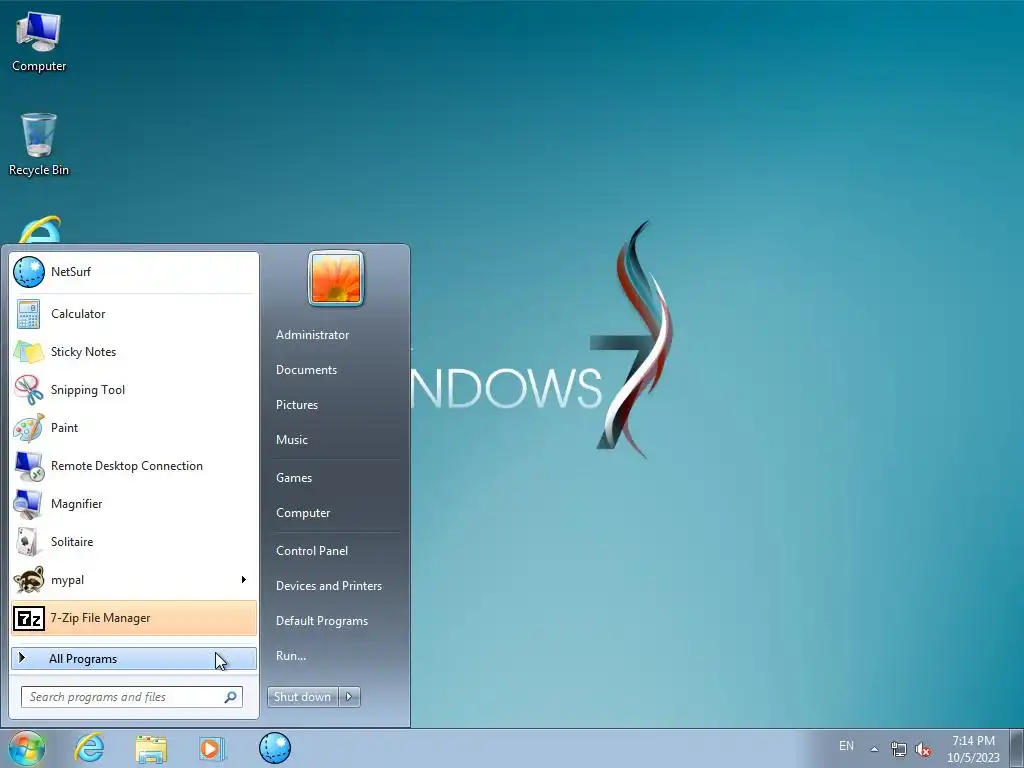Open Sticky Notes icon
This screenshot has width=1024, height=768.
point(29,352)
